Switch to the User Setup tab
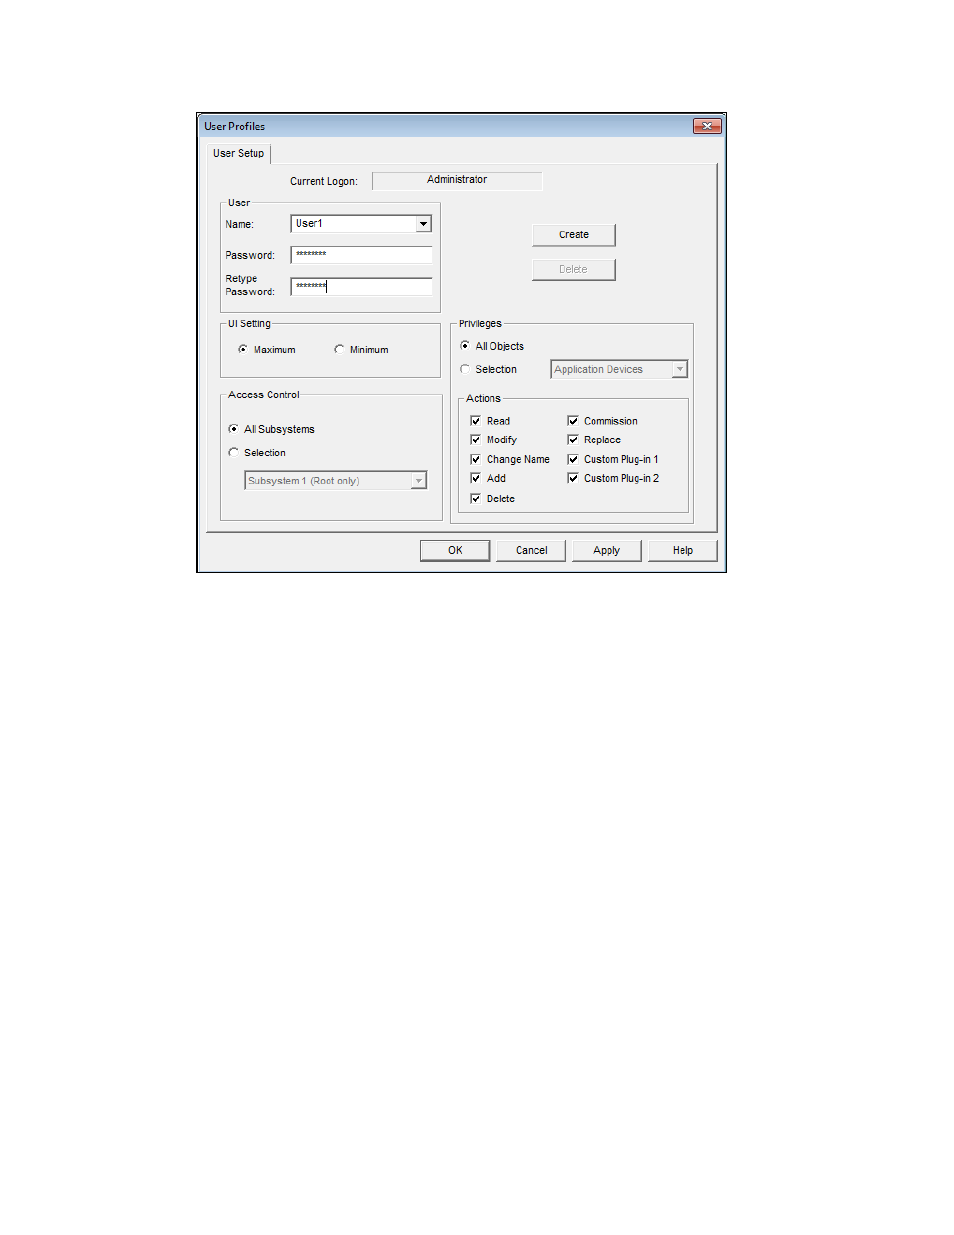Screen dimensions: 954x1235 coord(238,154)
